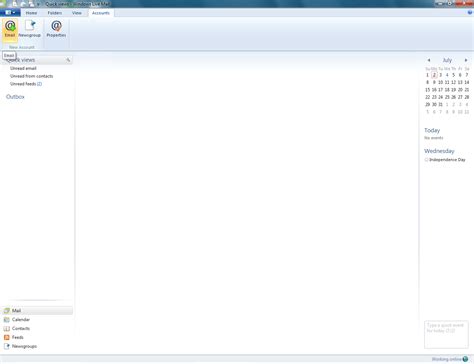Select July 28 in the calendar

(467, 97)
